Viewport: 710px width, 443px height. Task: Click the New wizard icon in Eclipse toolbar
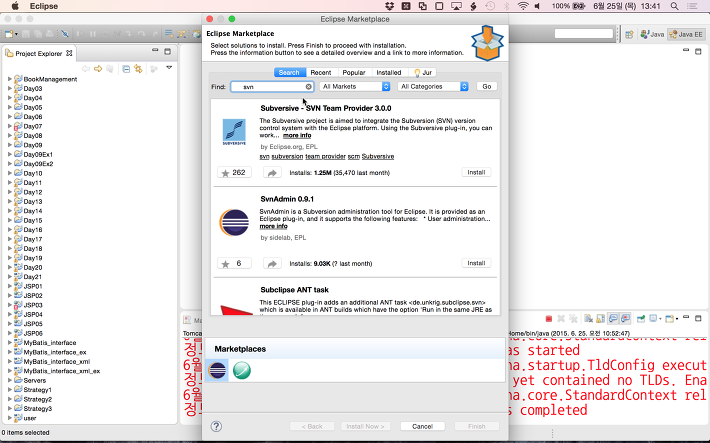9,34
